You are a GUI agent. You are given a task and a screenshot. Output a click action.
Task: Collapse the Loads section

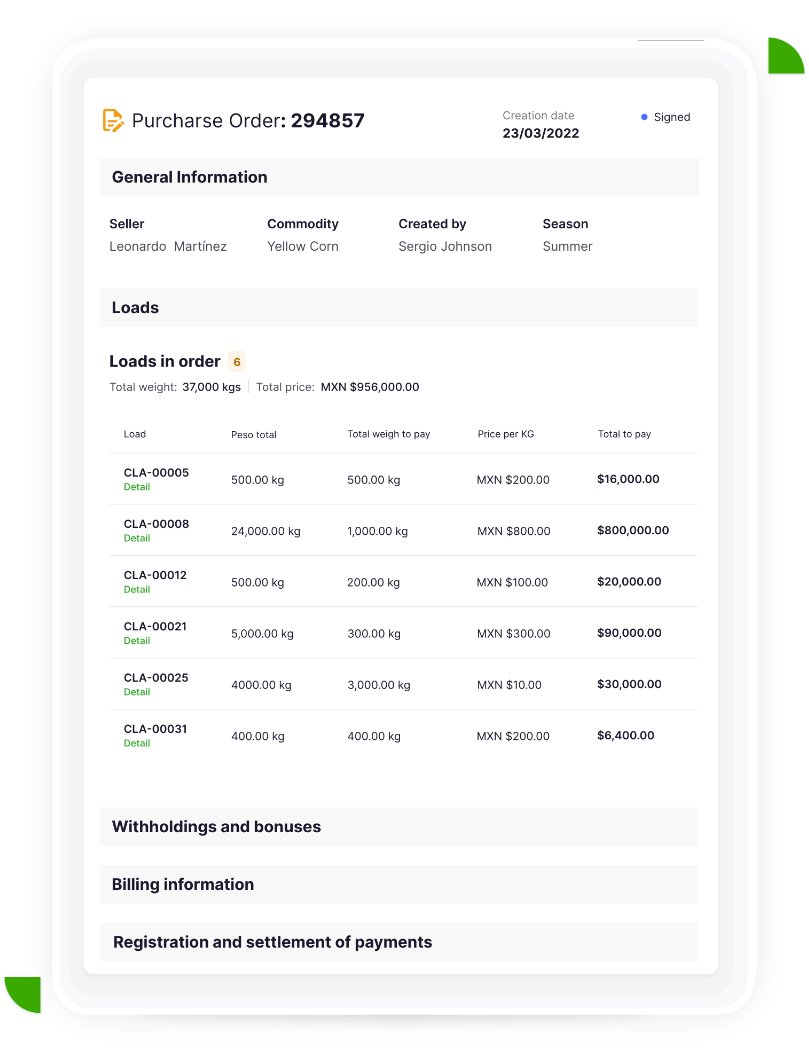[135, 307]
